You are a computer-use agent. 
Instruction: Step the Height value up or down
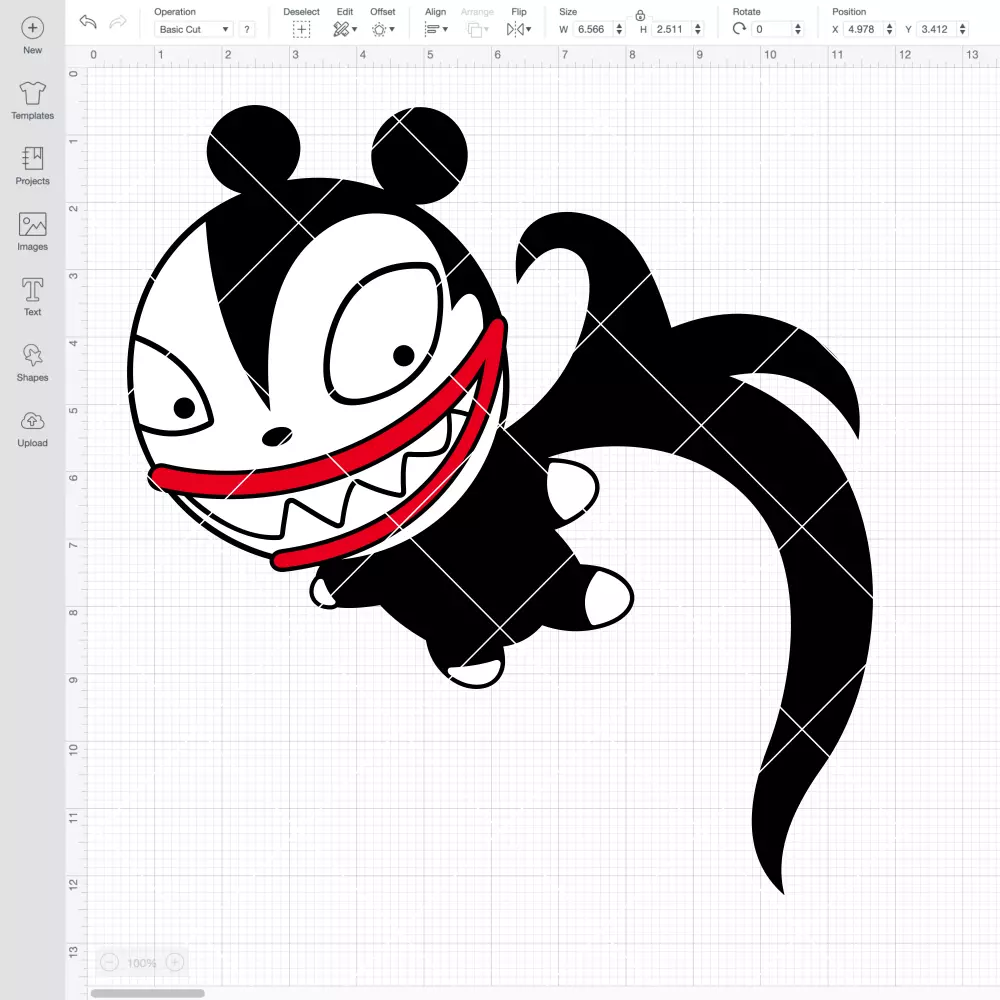698,29
